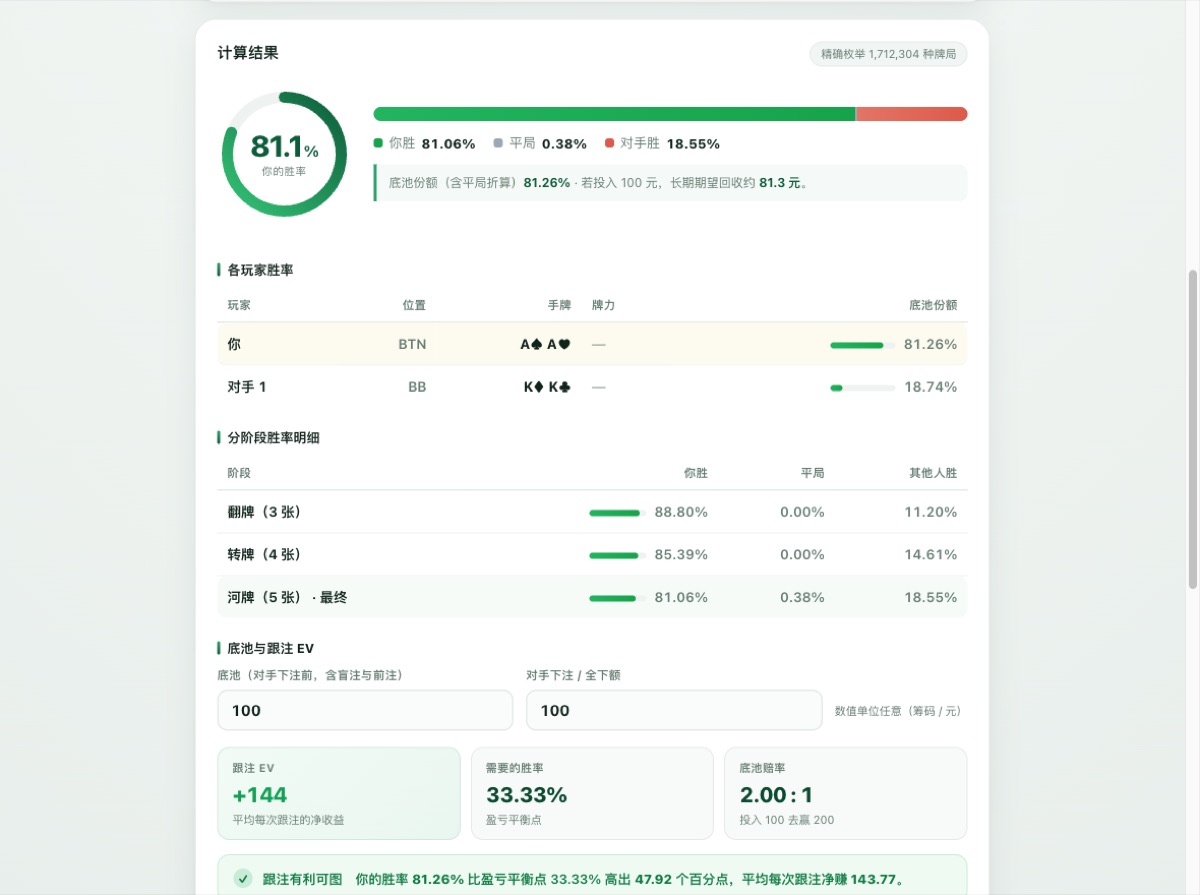This screenshot has width=1200, height=895.
Task: Select the 对手 1 player row
Action: (592, 387)
